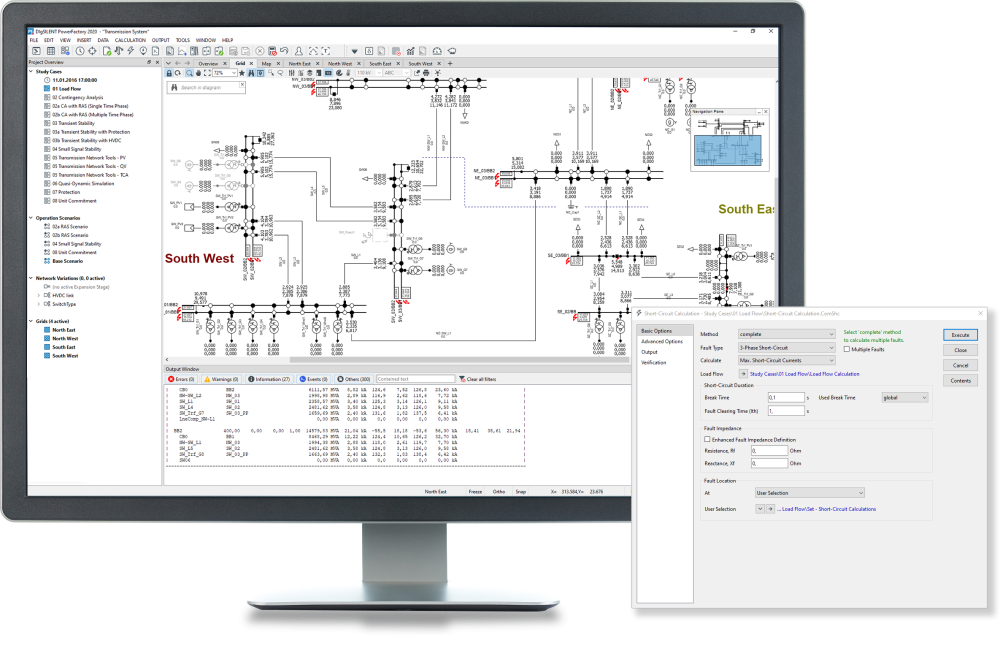Click the clock date/time icon in main toolbar
1000x667 pixels.
tap(80, 51)
